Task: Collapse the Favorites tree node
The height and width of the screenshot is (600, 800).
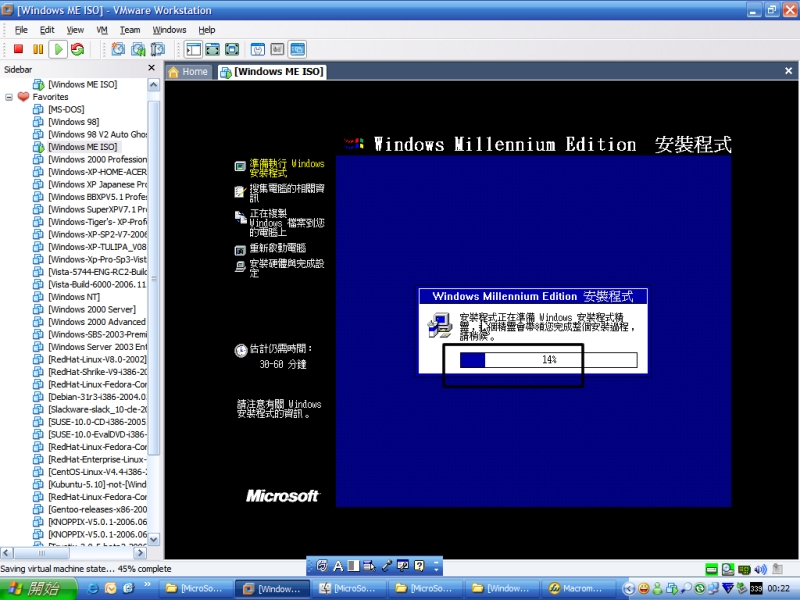Action: 9,97
